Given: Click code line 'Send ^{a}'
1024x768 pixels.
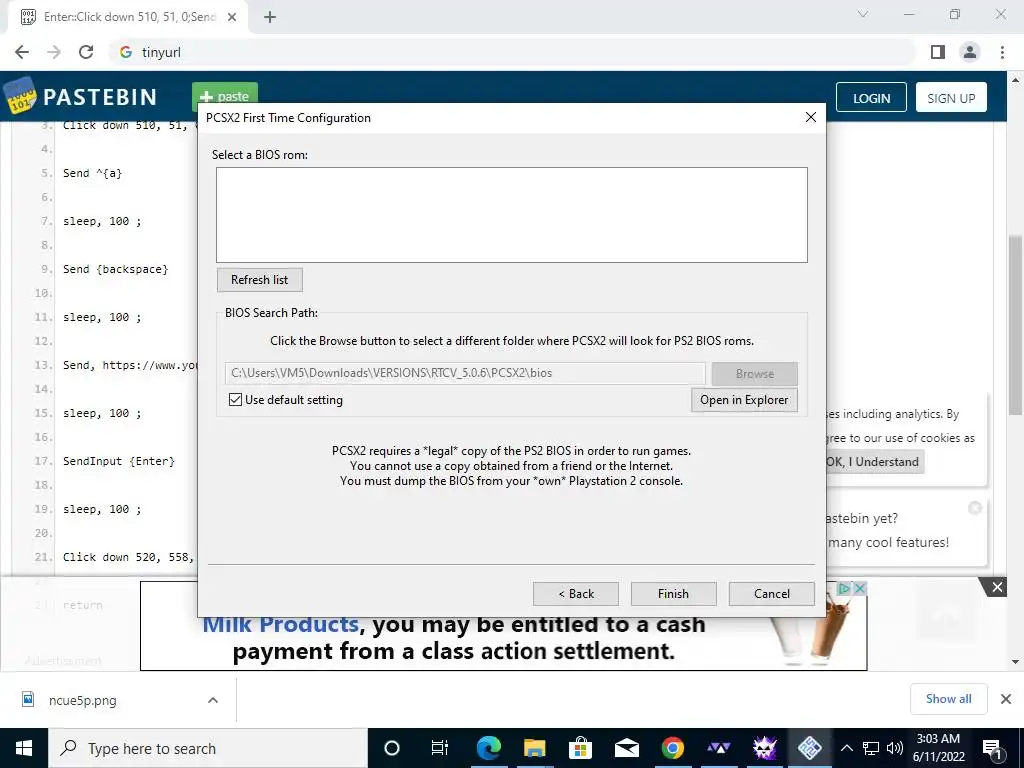Looking at the screenshot, I should [x=93, y=173].
